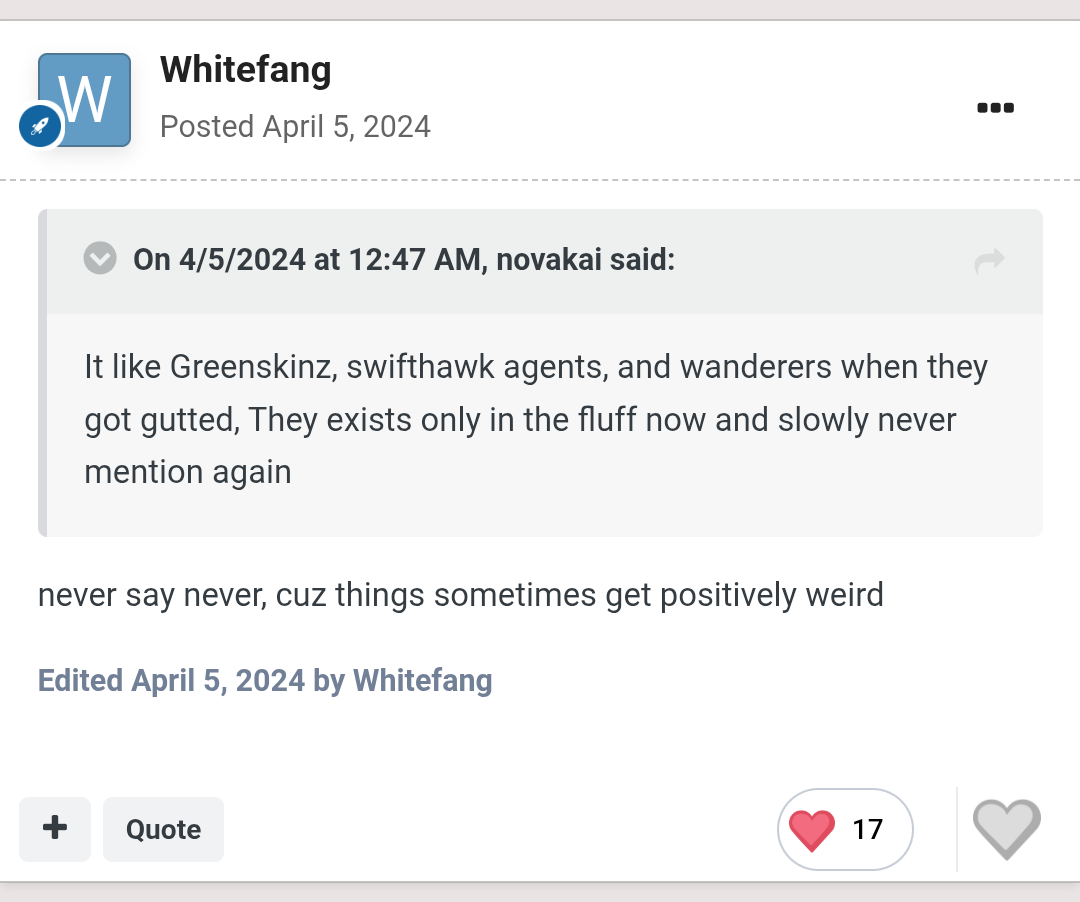
Task: Quote this post
Action: (x=163, y=829)
